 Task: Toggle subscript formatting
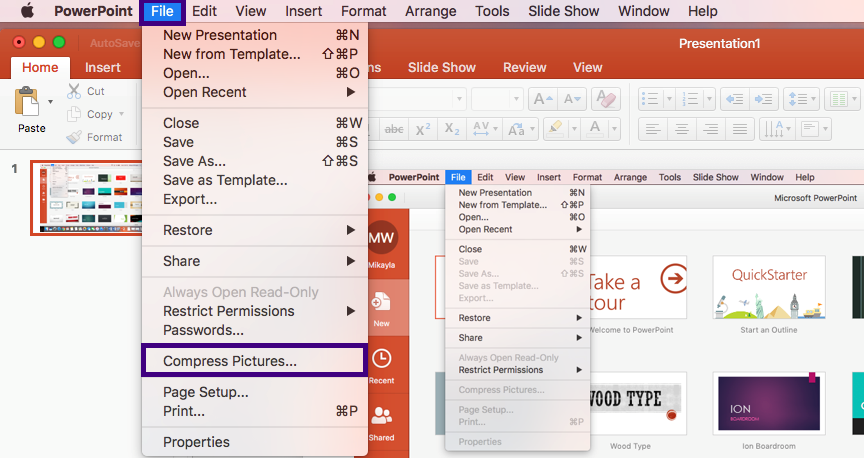(x=452, y=129)
